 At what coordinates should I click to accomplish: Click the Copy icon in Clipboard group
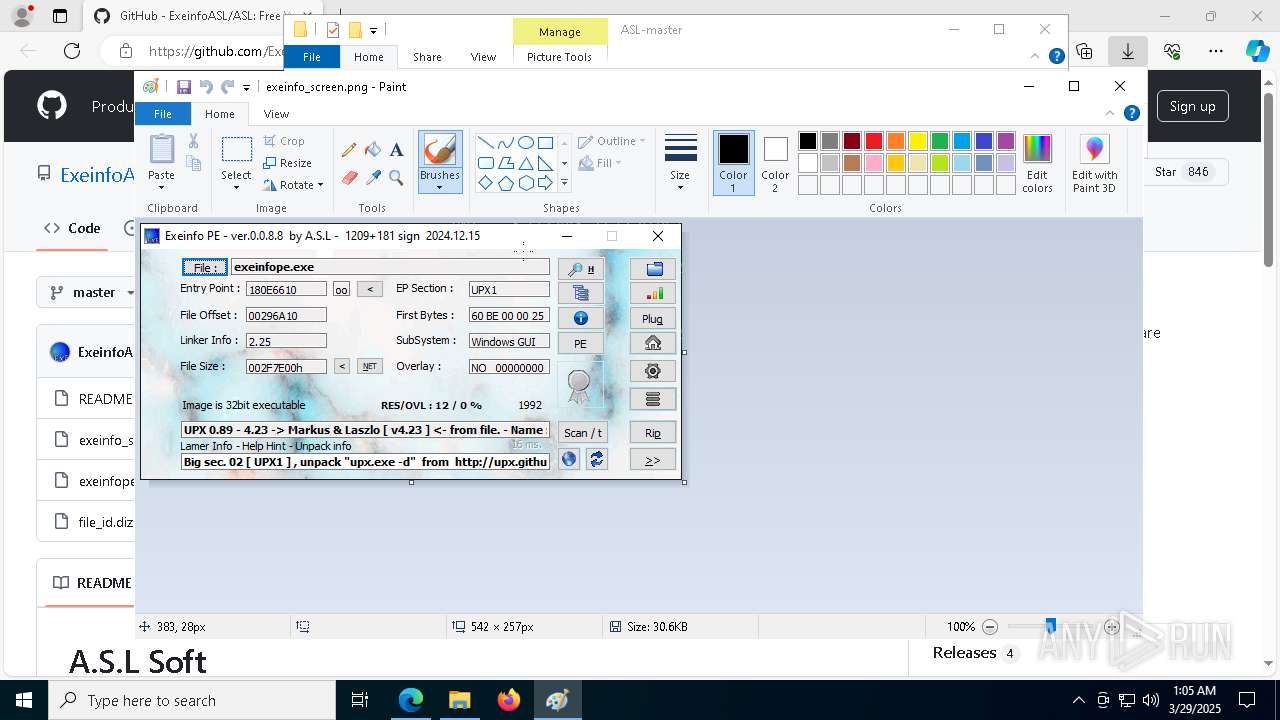(193, 163)
